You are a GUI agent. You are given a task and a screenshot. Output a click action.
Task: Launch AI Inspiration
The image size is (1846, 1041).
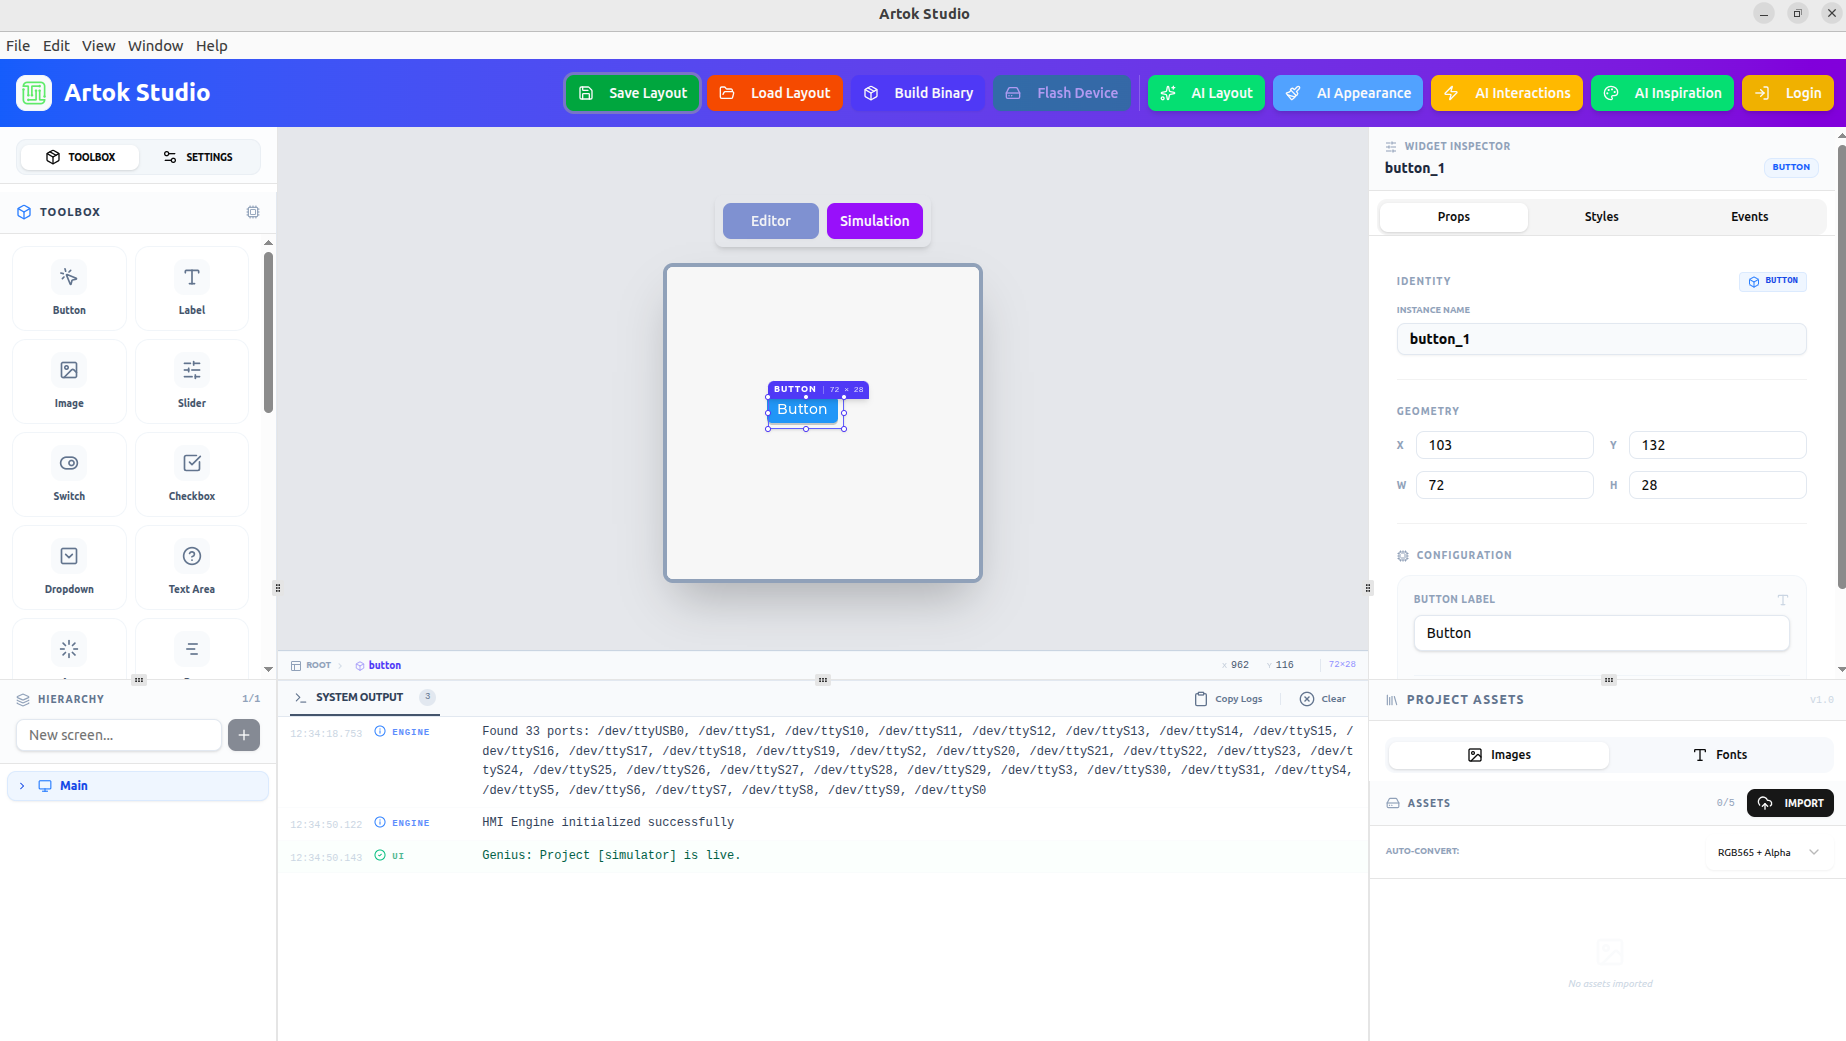(1661, 92)
